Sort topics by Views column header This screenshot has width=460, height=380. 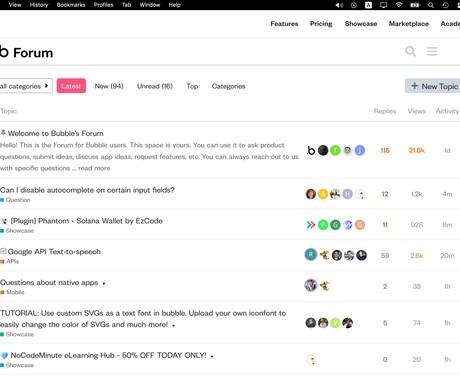click(417, 111)
